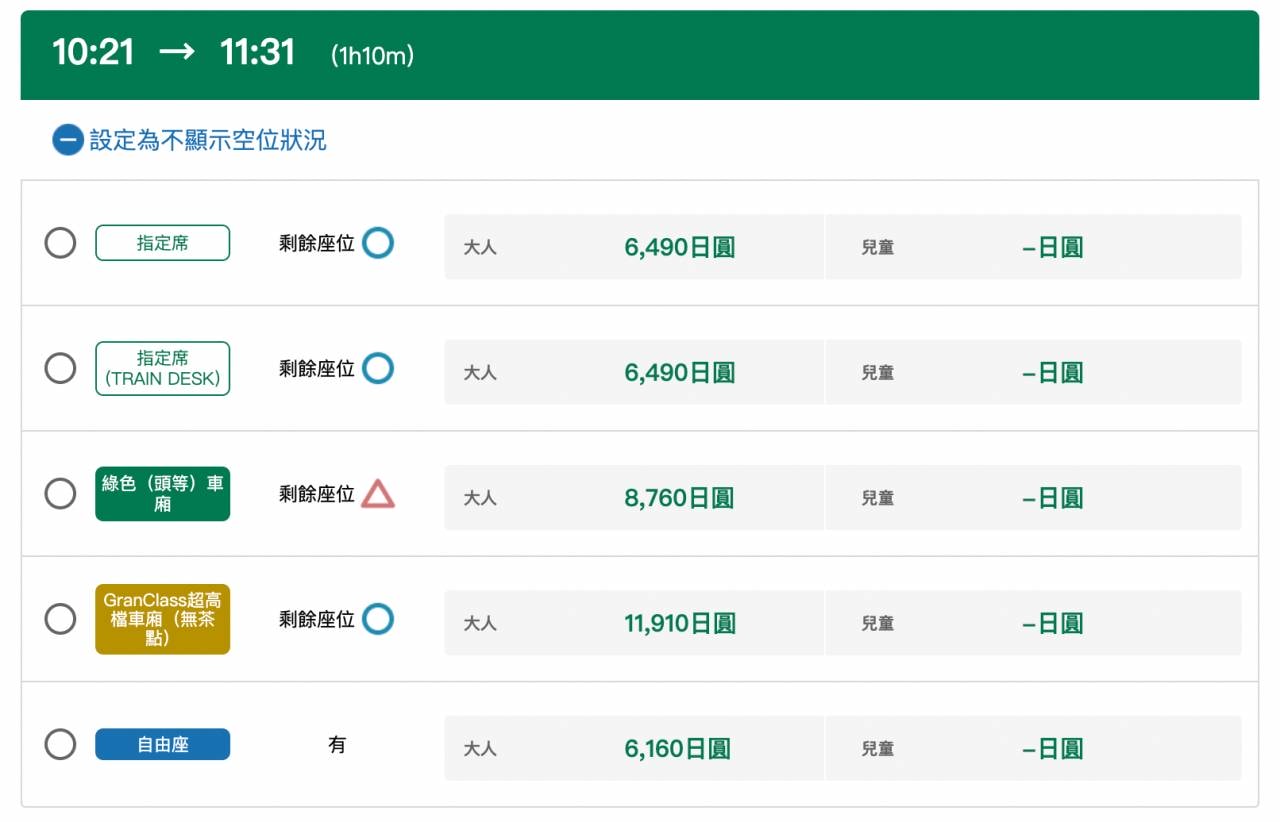This screenshot has height=822, width=1280.
Task: Click the gold GranClass超高檔車廂 badge
Action: tap(163, 619)
